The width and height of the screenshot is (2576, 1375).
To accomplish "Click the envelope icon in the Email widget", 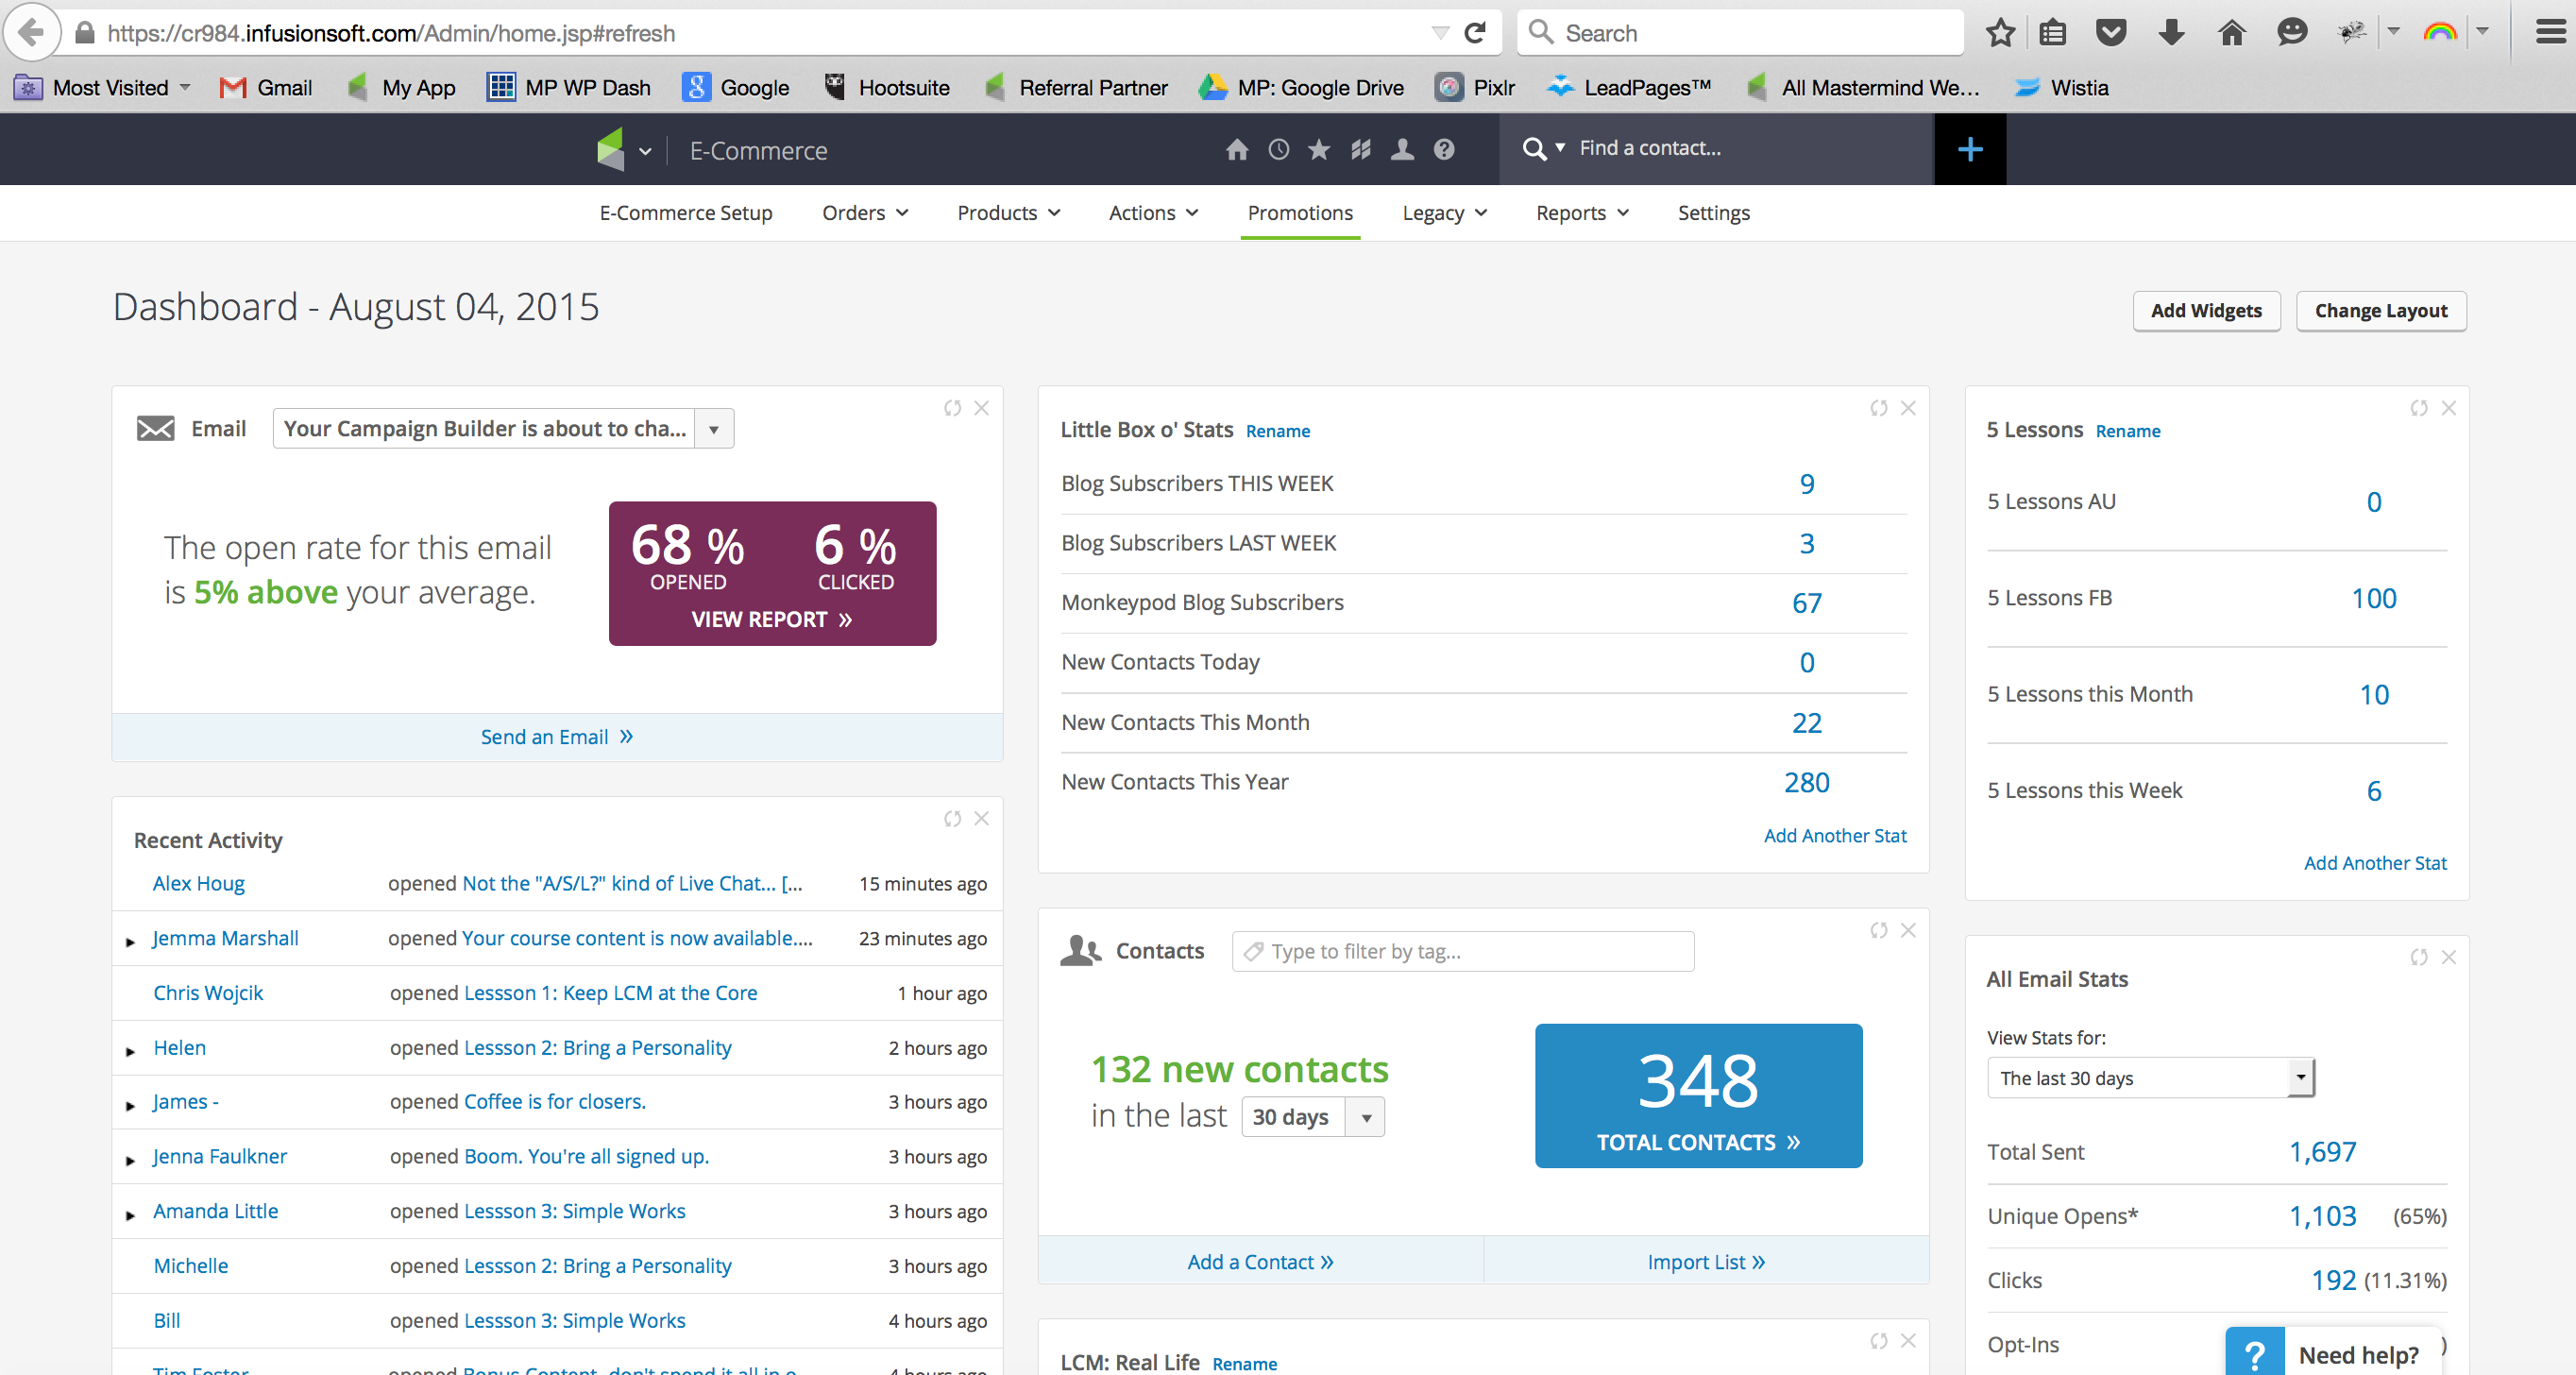I will tap(155, 428).
